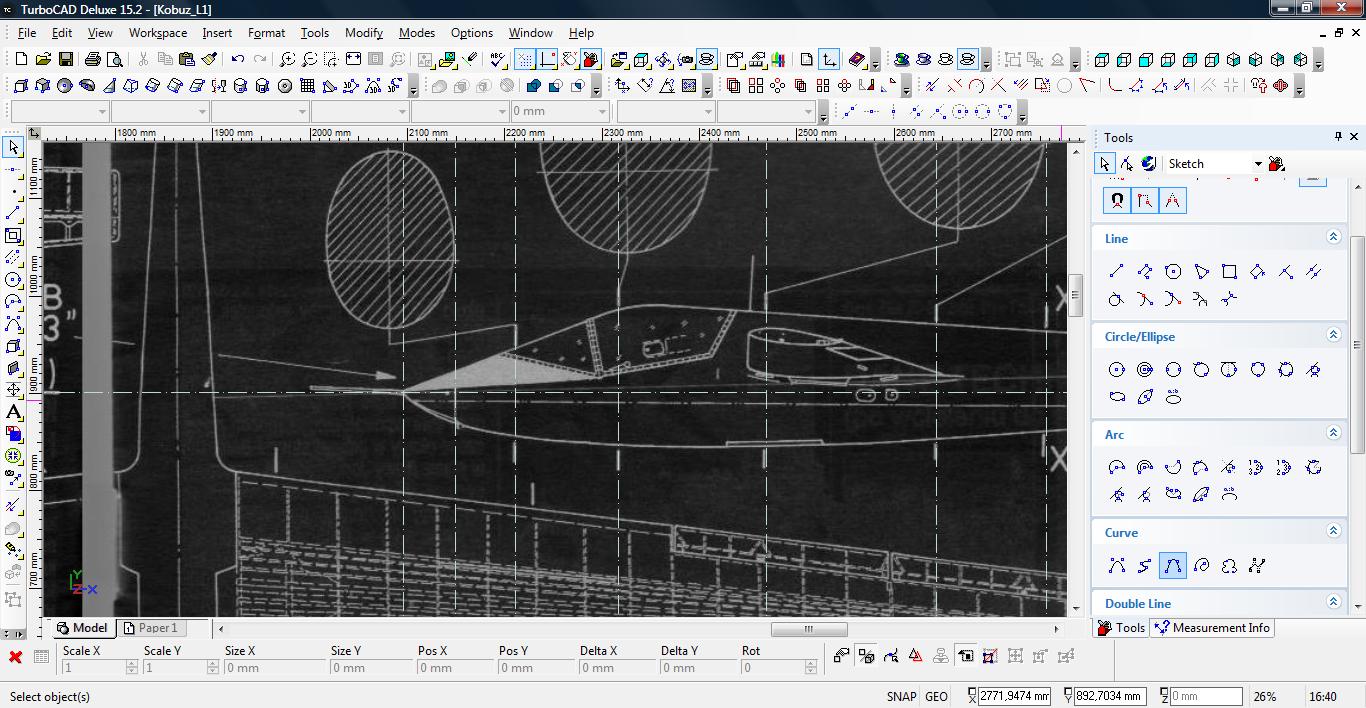Screen dimensions: 1366x708
Task: Collapse the Double Line group
Action: [1333, 602]
